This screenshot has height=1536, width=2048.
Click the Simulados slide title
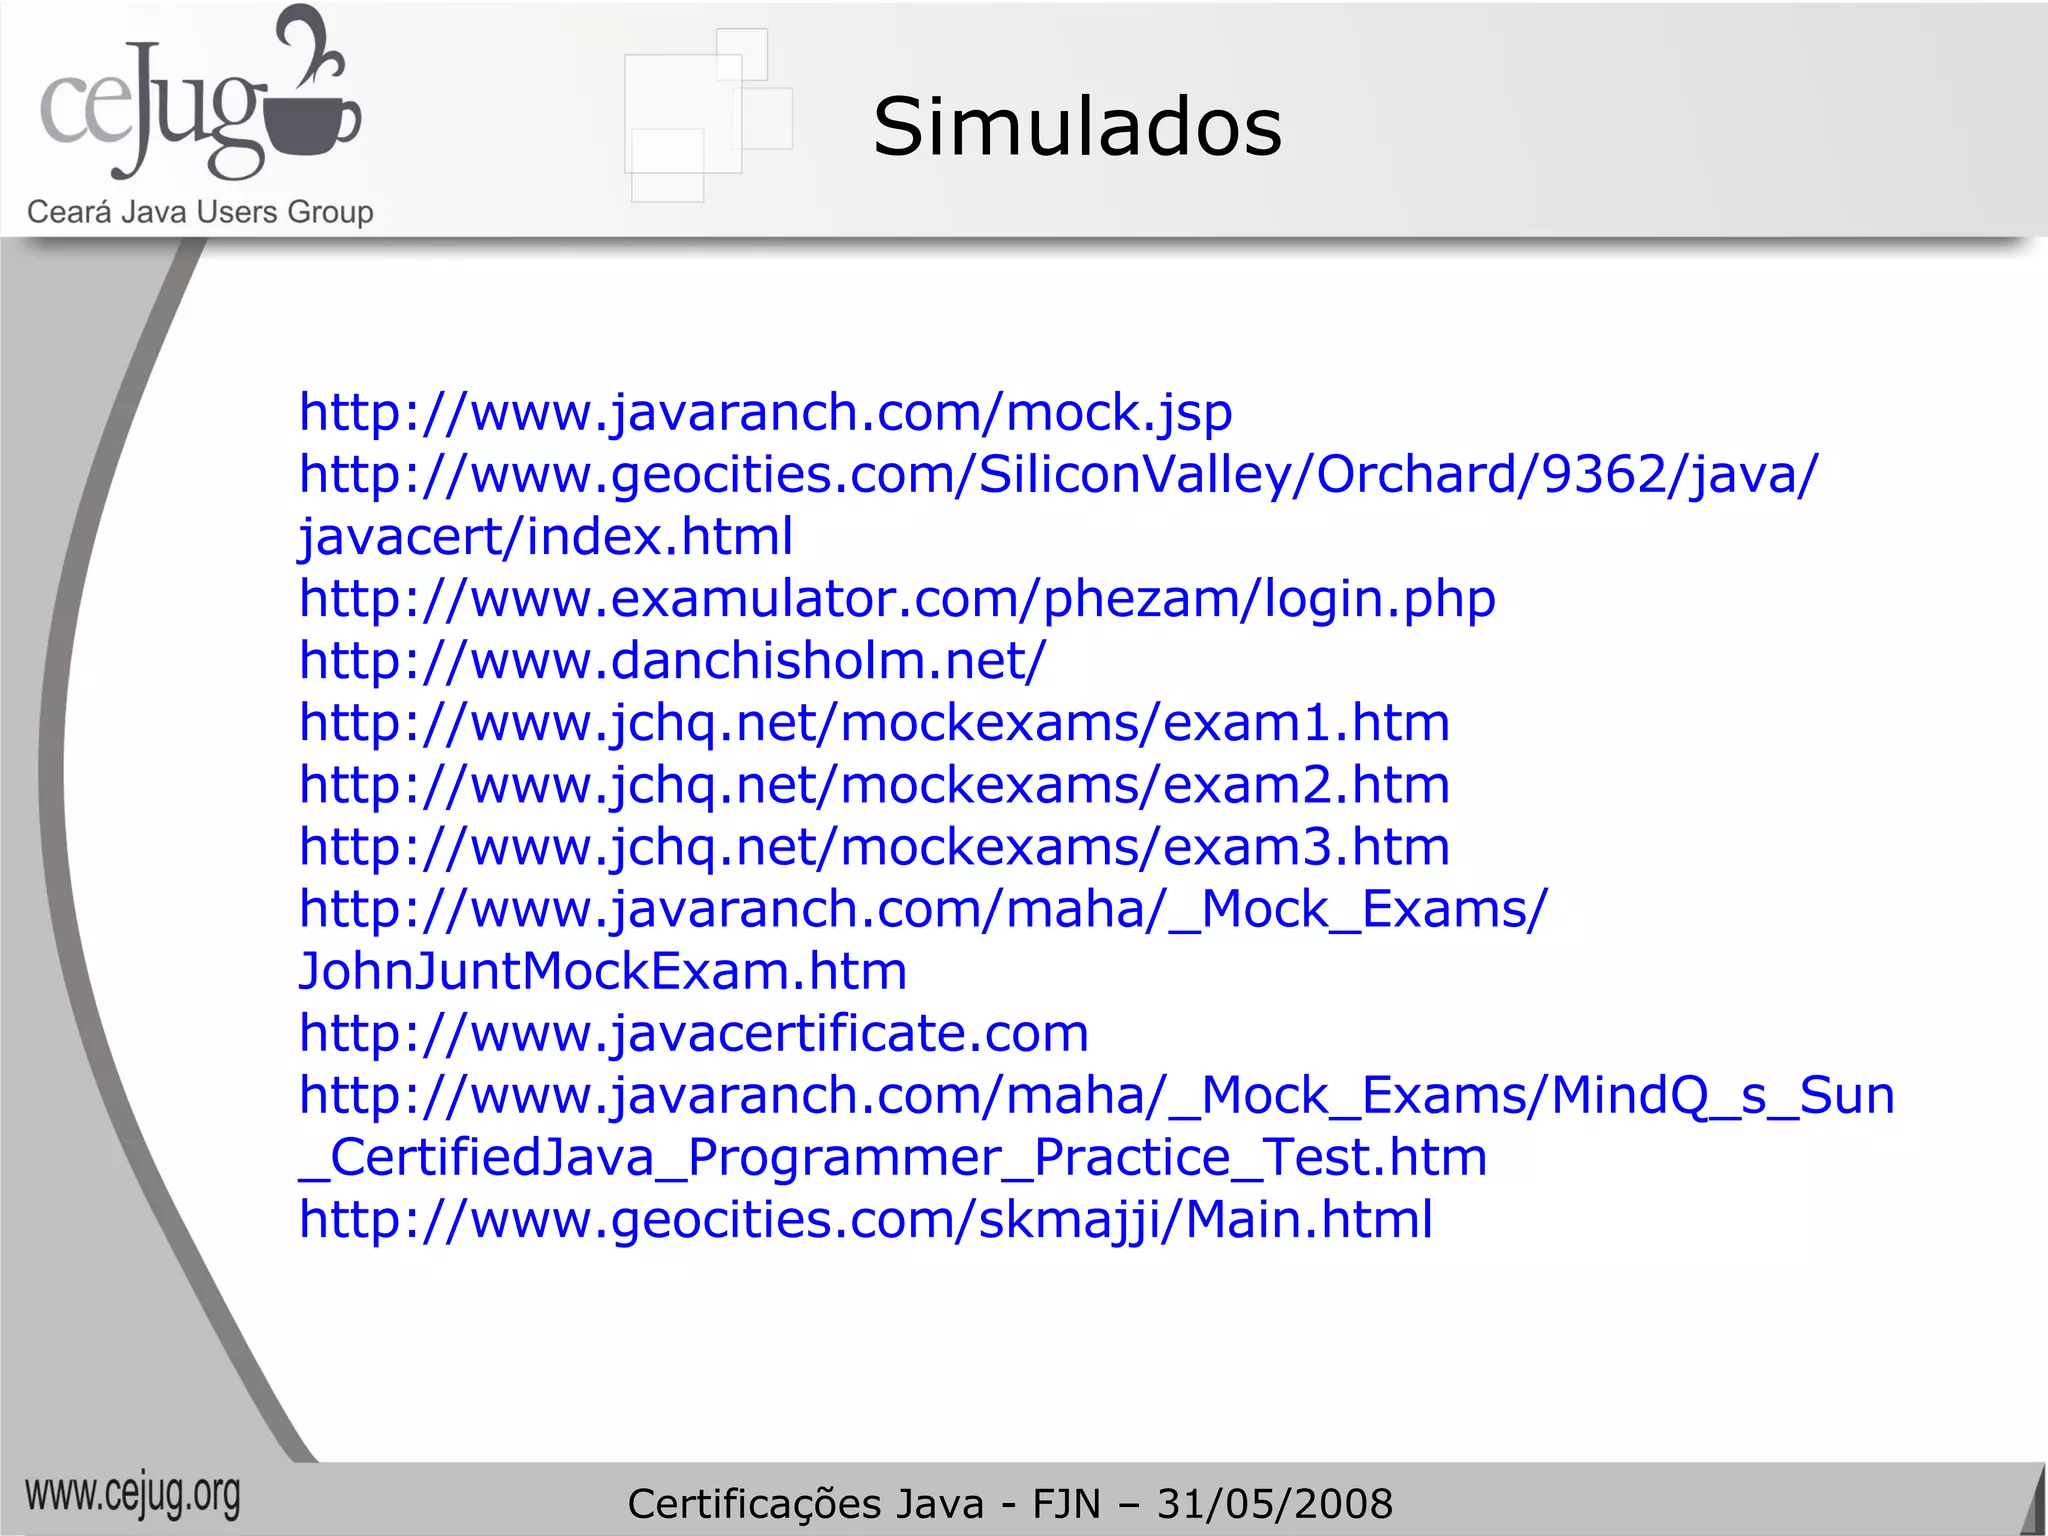(x=1077, y=127)
